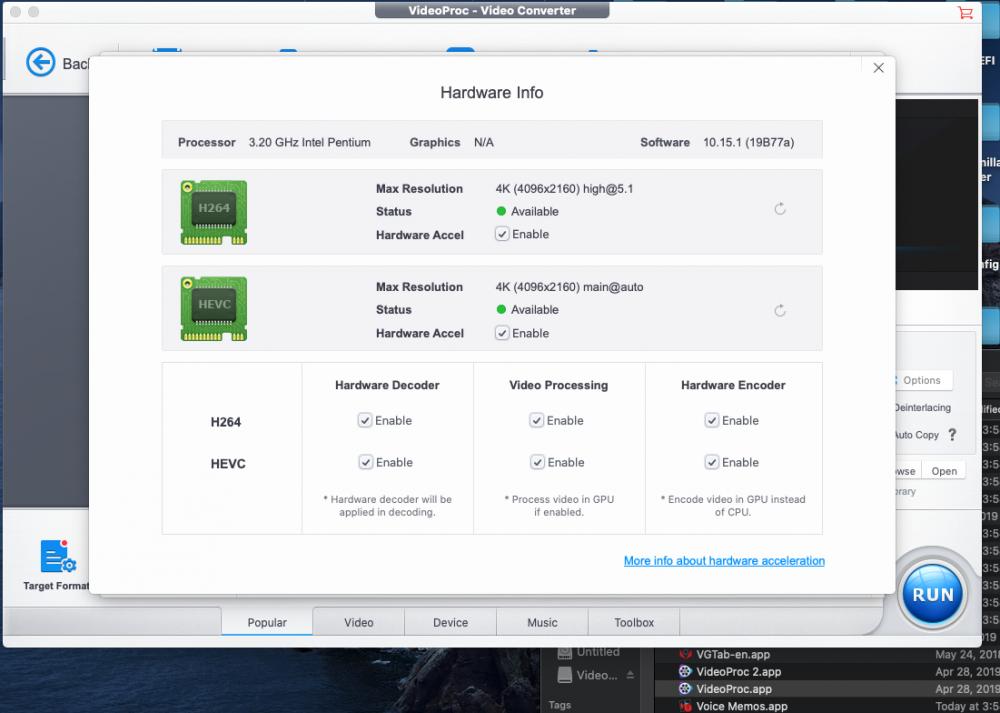Click the Back arrow icon
Viewport: 1000px width, 713px height.
[40, 62]
